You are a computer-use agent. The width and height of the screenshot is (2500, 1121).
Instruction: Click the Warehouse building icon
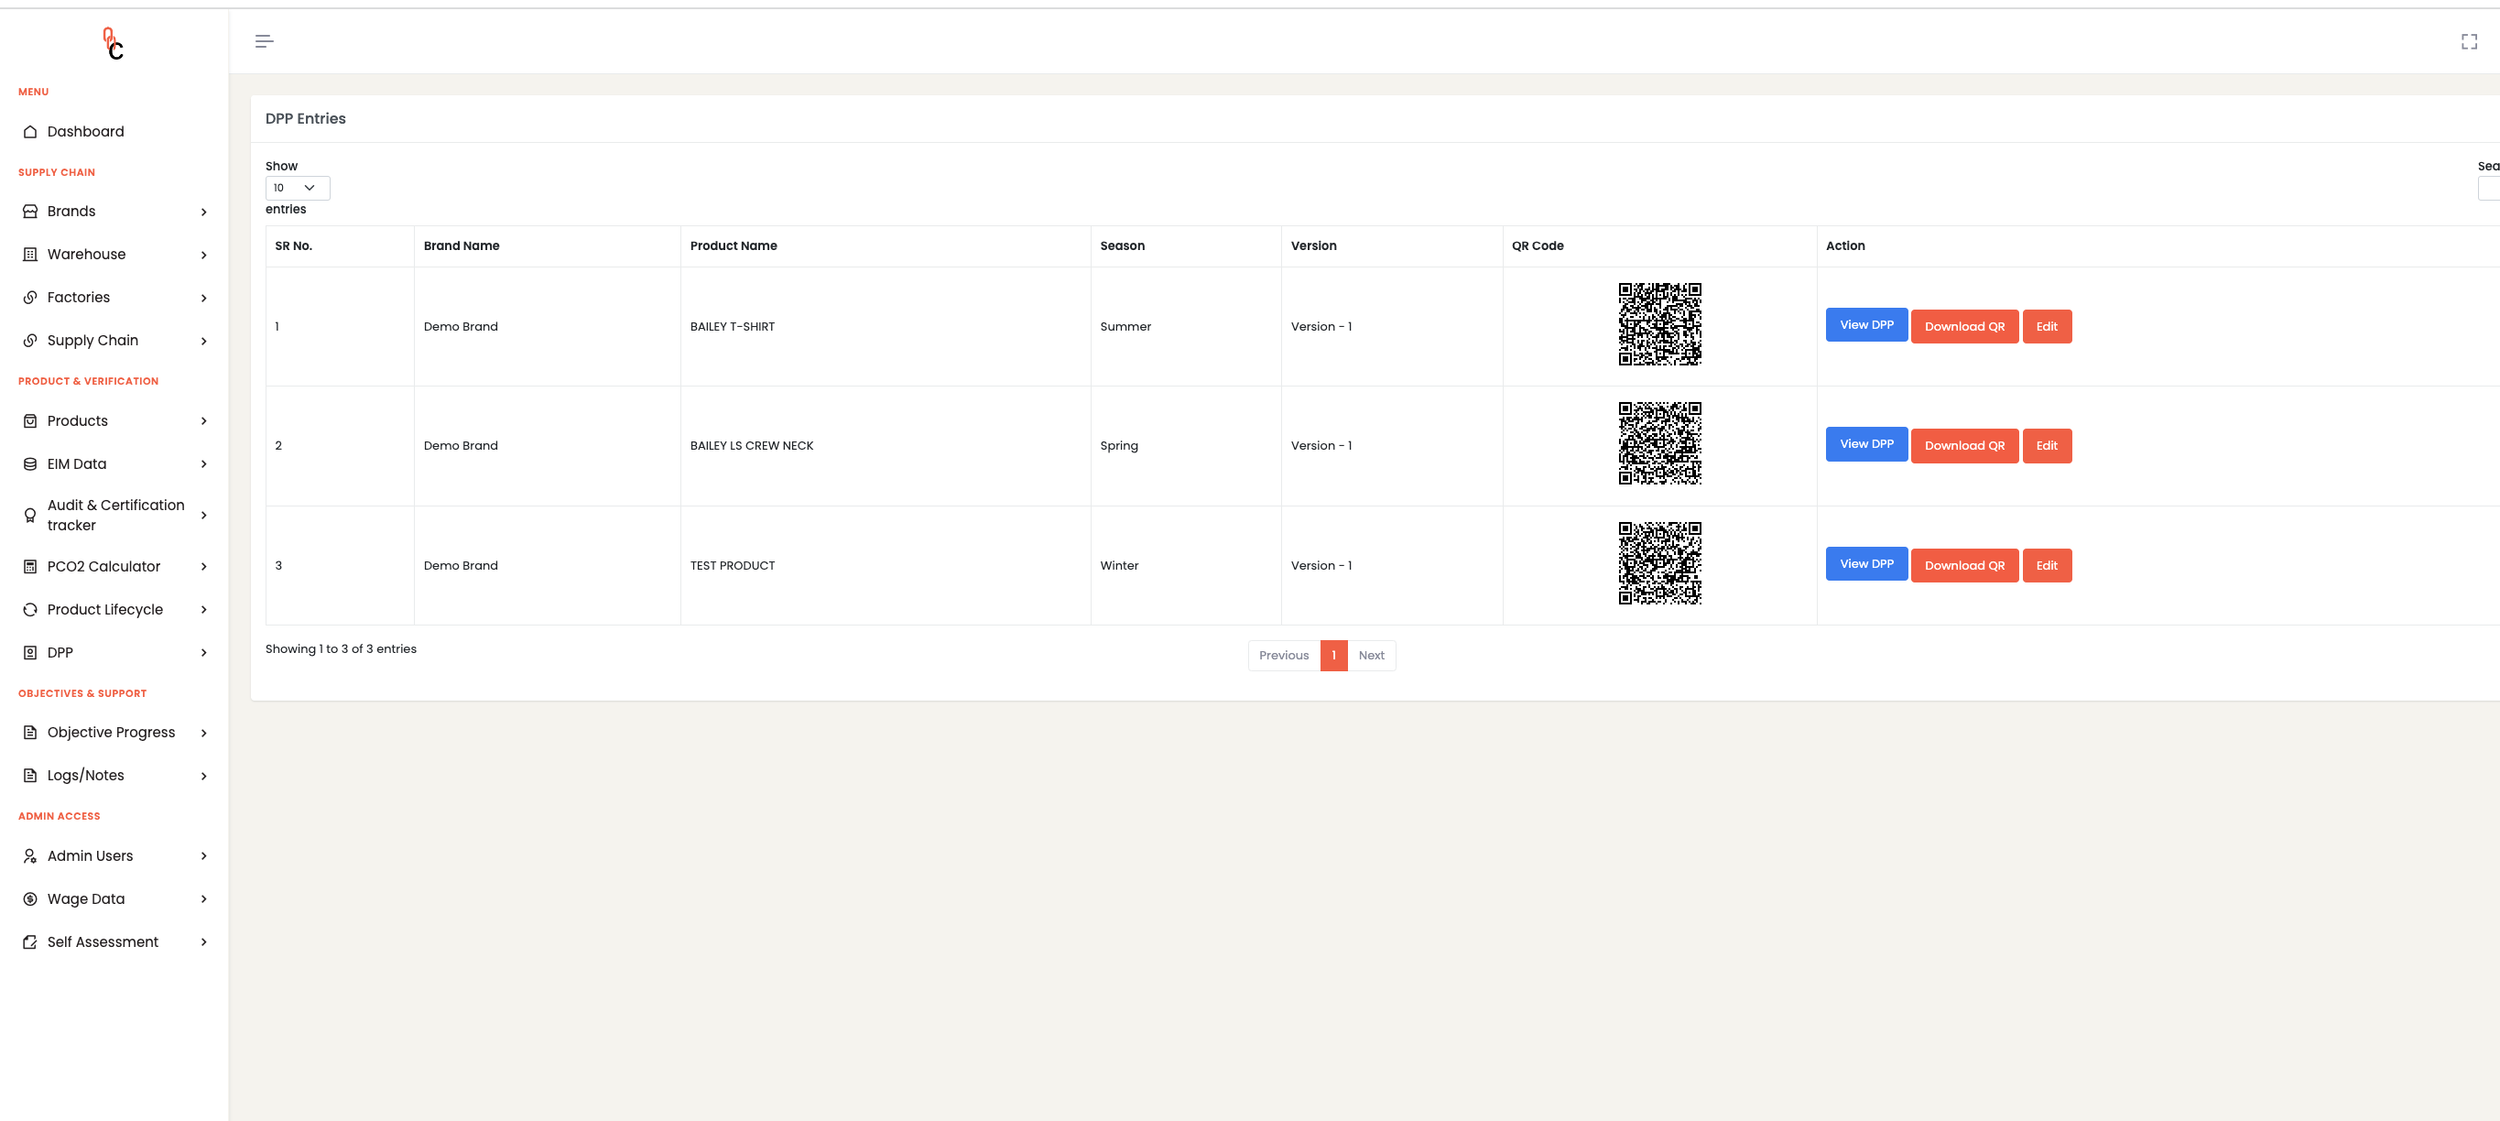30,255
